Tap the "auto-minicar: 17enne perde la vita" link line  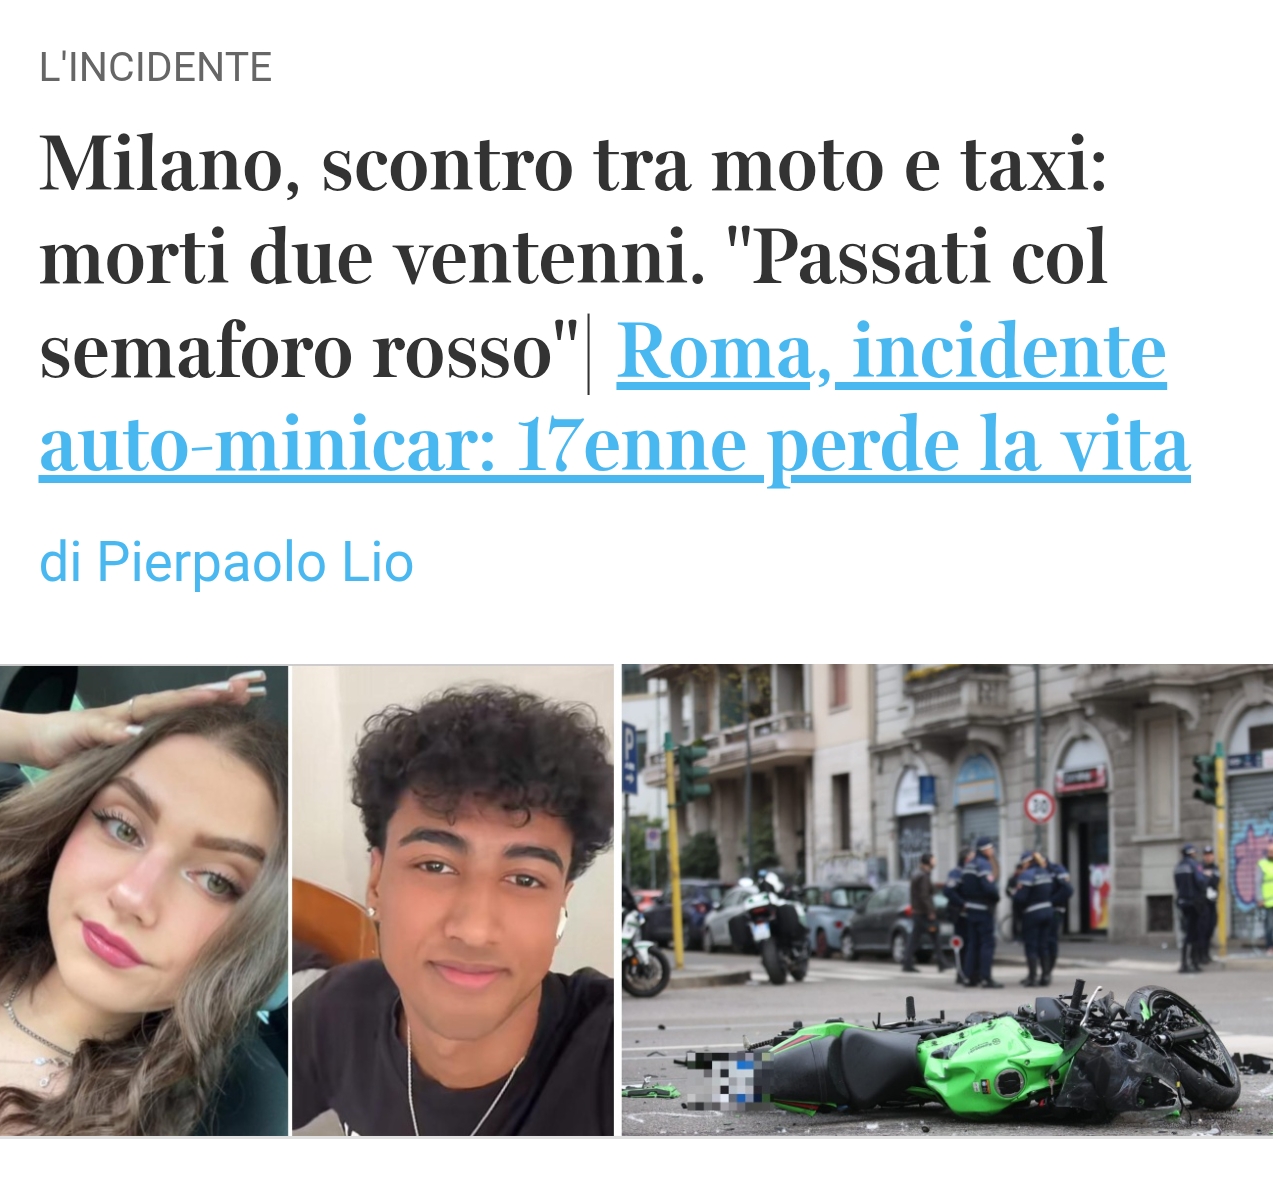[x=615, y=446]
